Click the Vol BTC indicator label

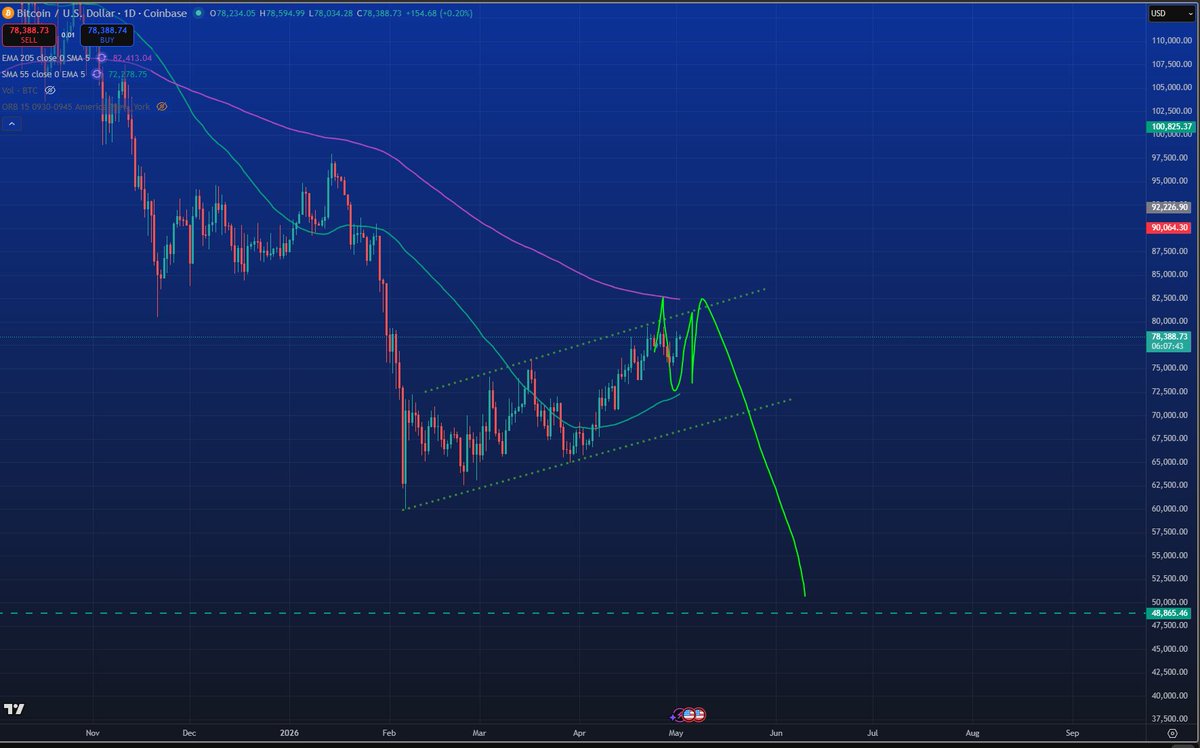click(x=19, y=90)
